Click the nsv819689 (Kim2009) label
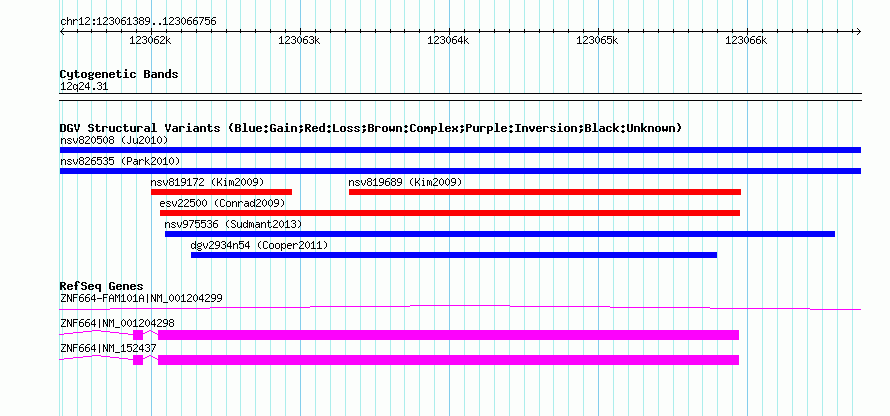This screenshot has height=416, width=890. [x=405, y=182]
